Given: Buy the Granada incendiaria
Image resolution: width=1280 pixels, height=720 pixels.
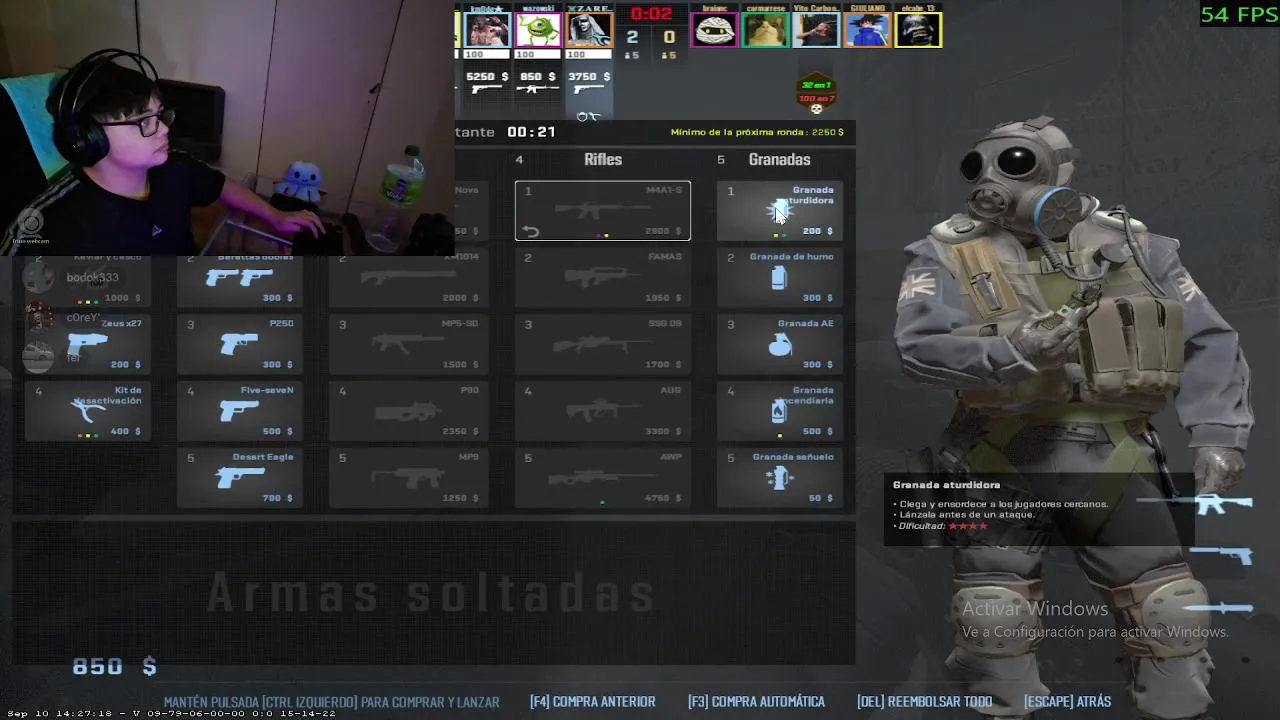Looking at the screenshot, I should [x=780, y=411].
